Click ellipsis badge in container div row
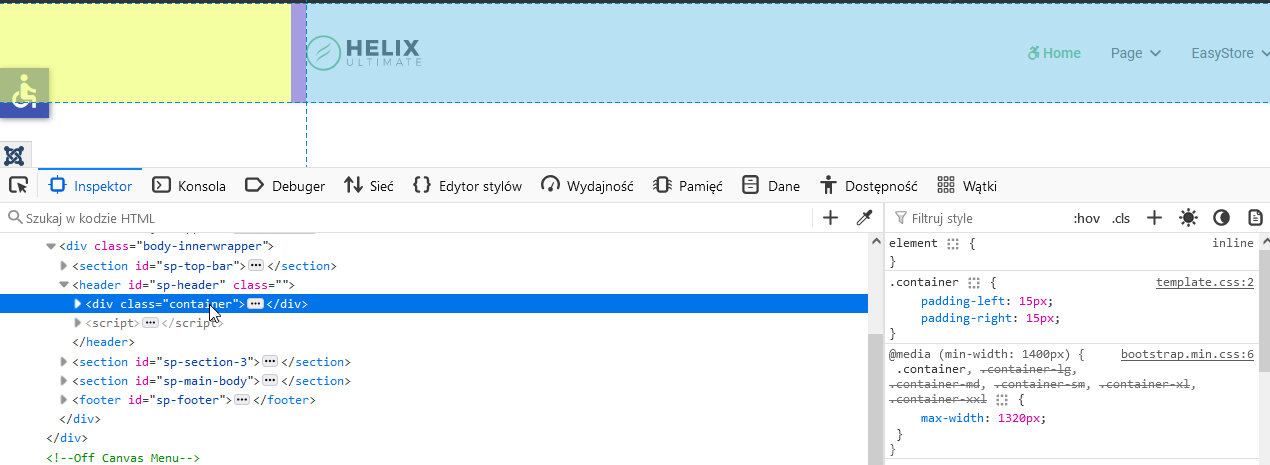This screenshot has height=465, width=1270. (x=255, y=304)
